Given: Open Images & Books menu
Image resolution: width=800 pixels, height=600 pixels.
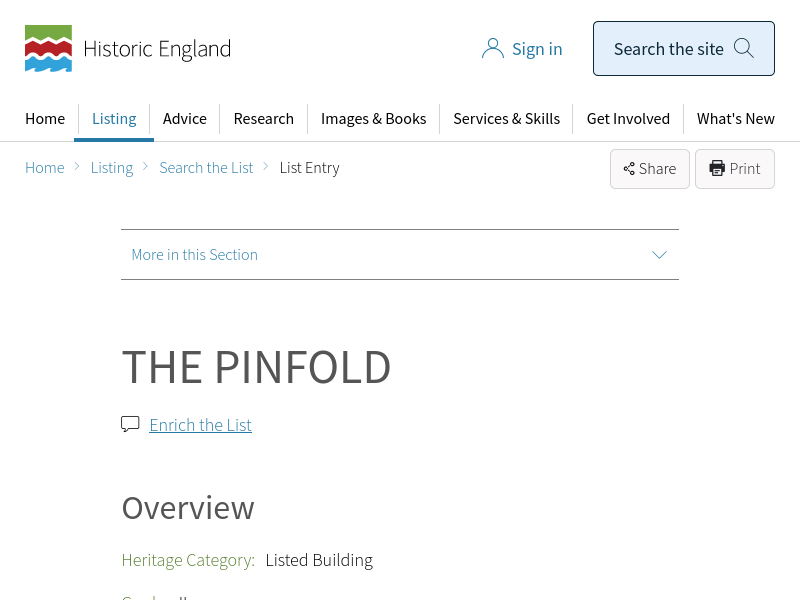Looking at the screenshot, I should 373,118.
